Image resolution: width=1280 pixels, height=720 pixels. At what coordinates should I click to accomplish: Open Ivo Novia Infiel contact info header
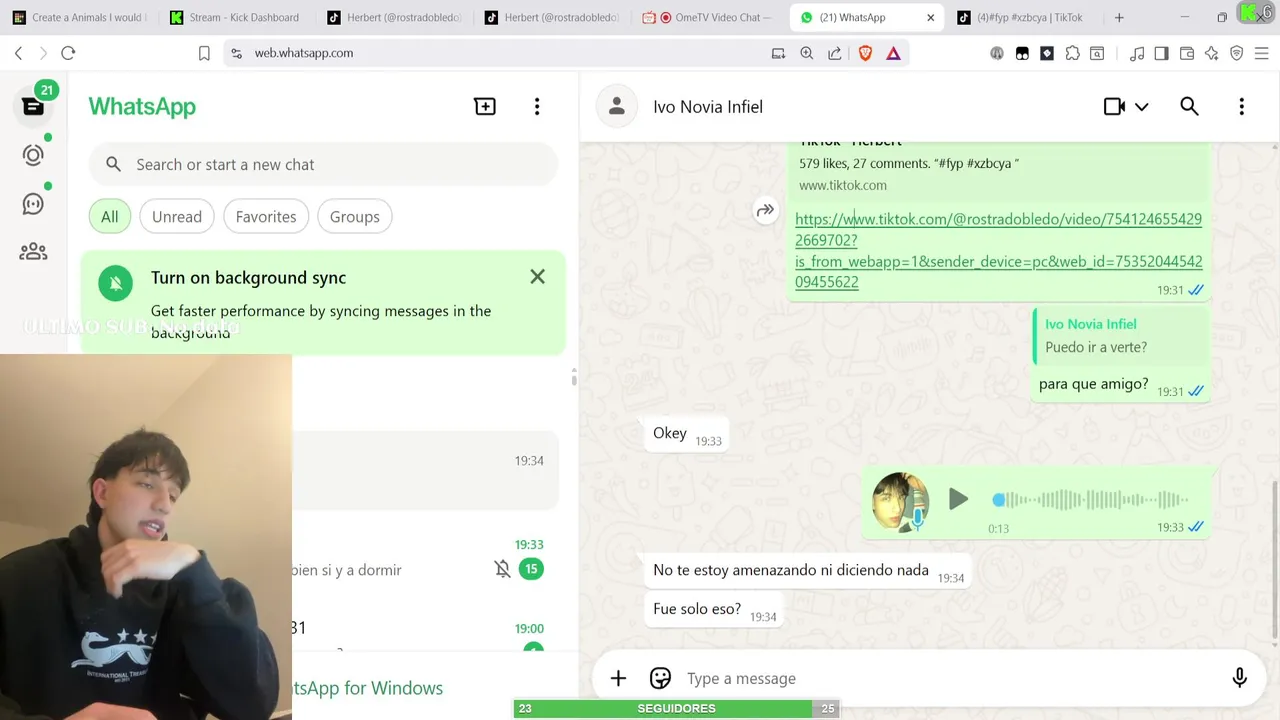tap(708, 106)
